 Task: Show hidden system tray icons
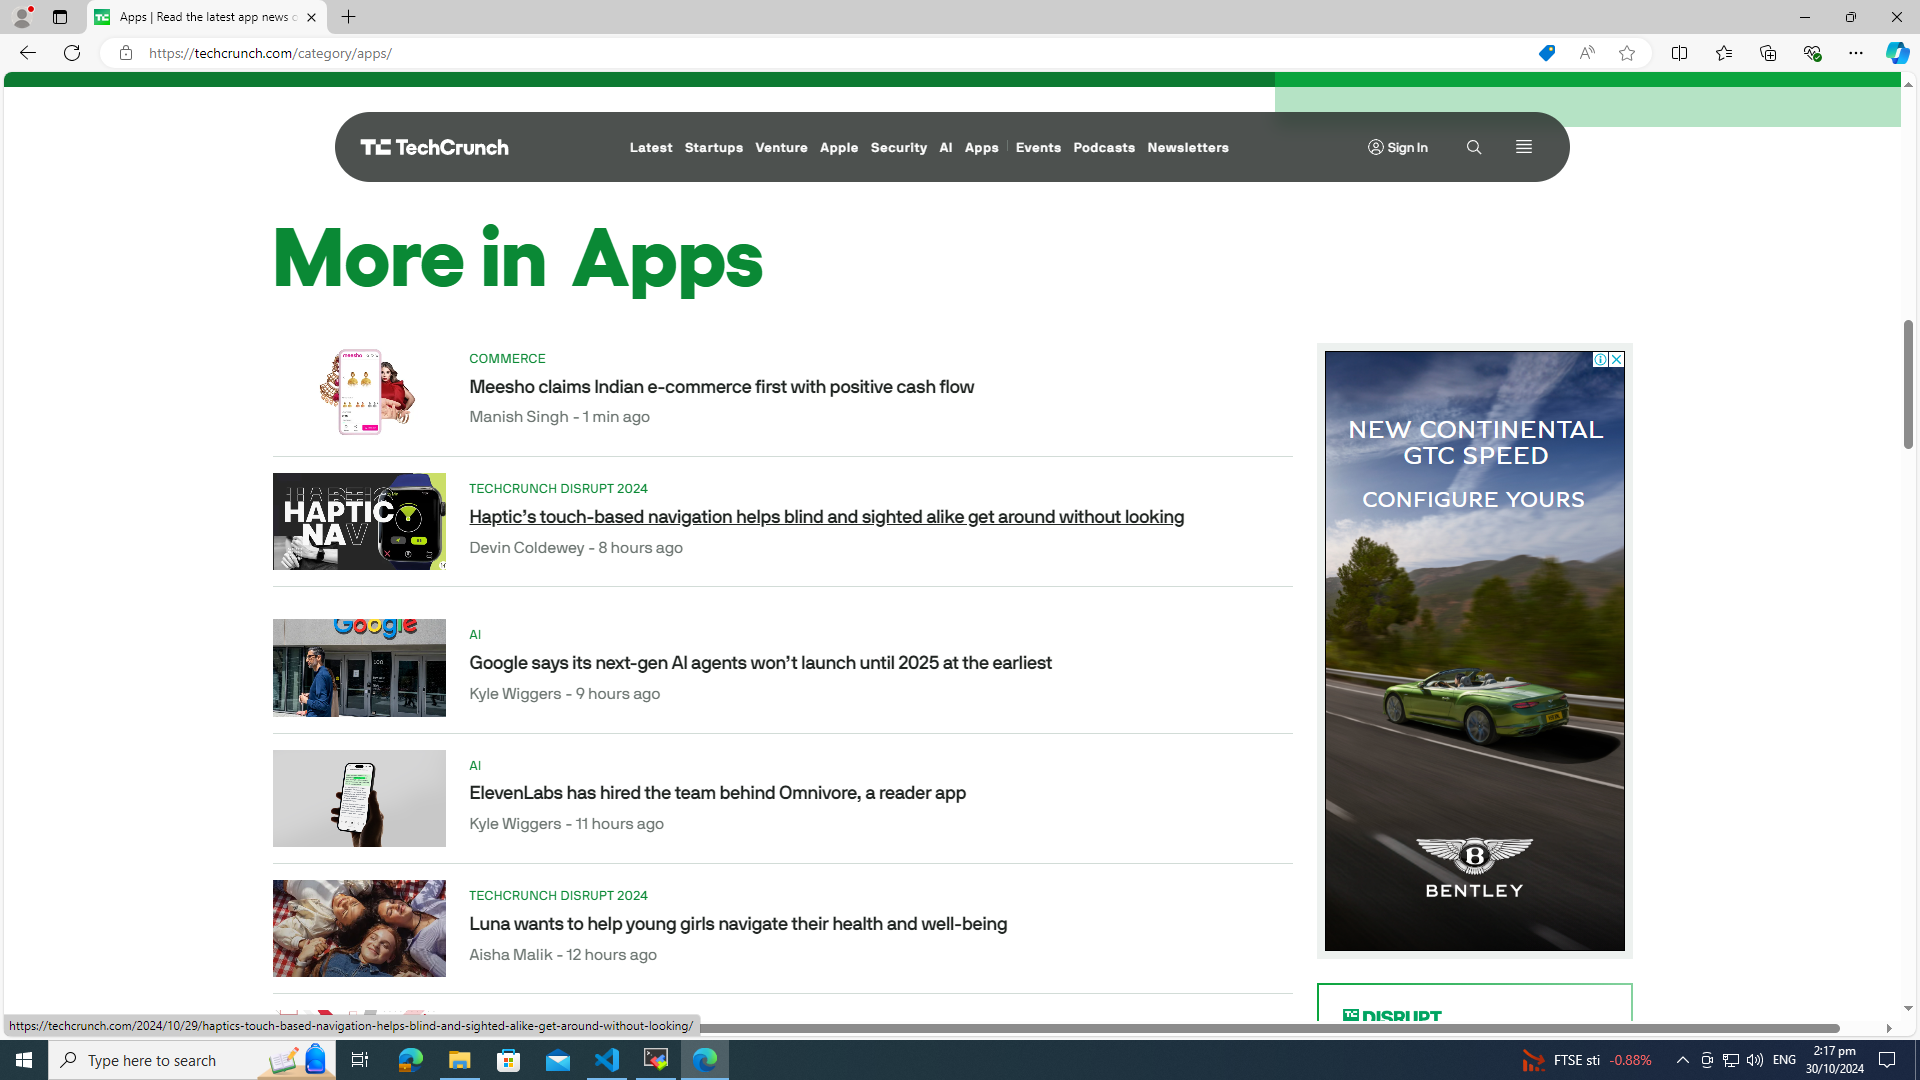pyautogui.click(x=1682, y=1060)
